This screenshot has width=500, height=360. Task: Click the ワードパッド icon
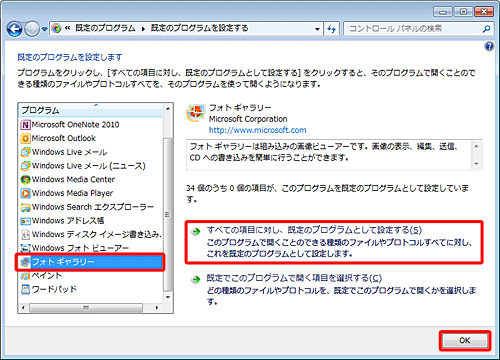pyautogui.click(x=25, y=289)
